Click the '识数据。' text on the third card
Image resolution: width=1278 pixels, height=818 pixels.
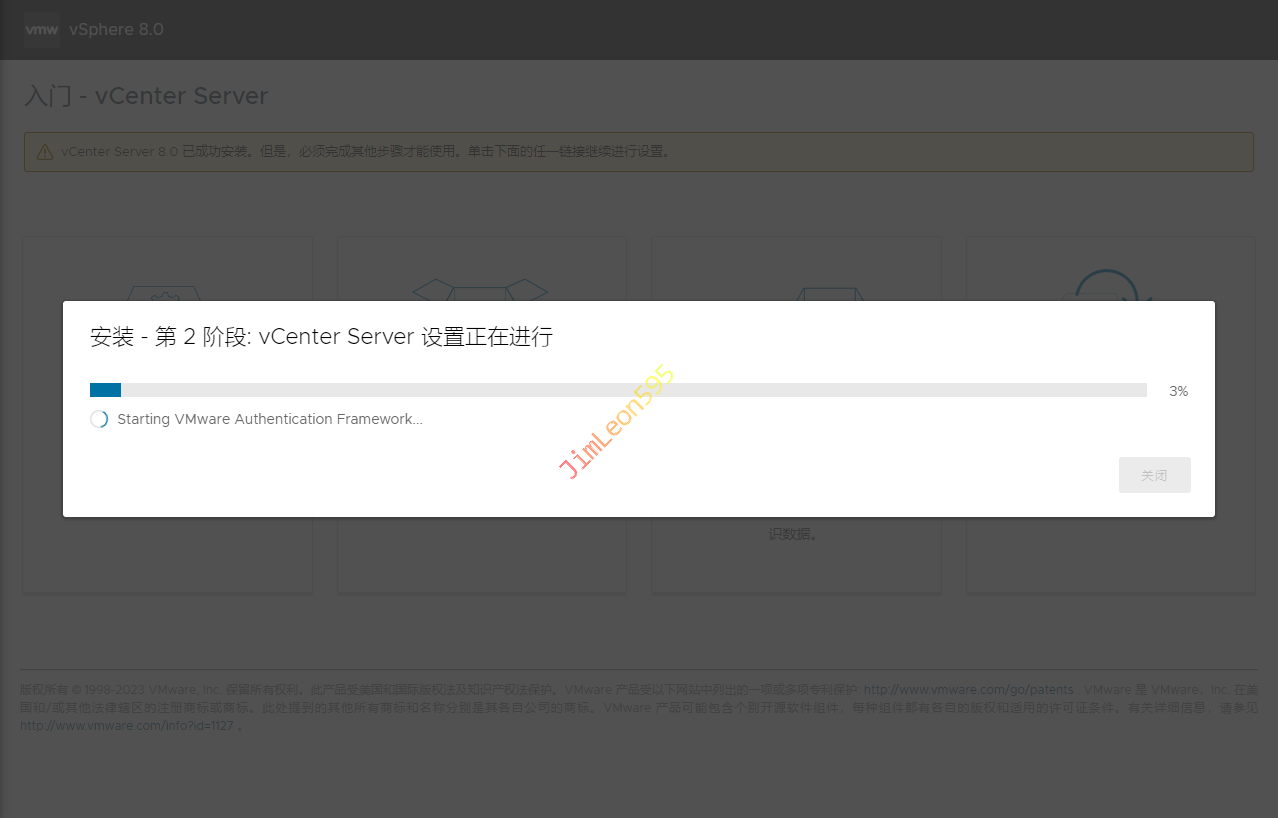click(x=793, y=534)
